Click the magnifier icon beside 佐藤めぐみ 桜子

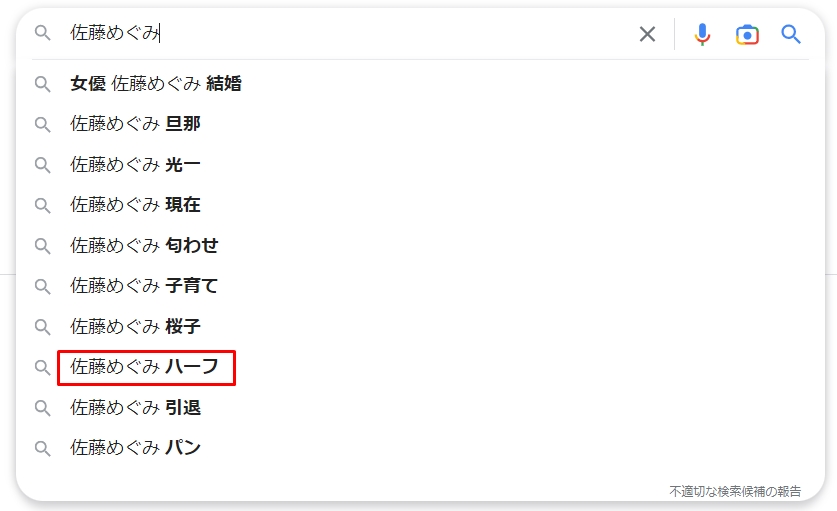(x=43, y=327)
